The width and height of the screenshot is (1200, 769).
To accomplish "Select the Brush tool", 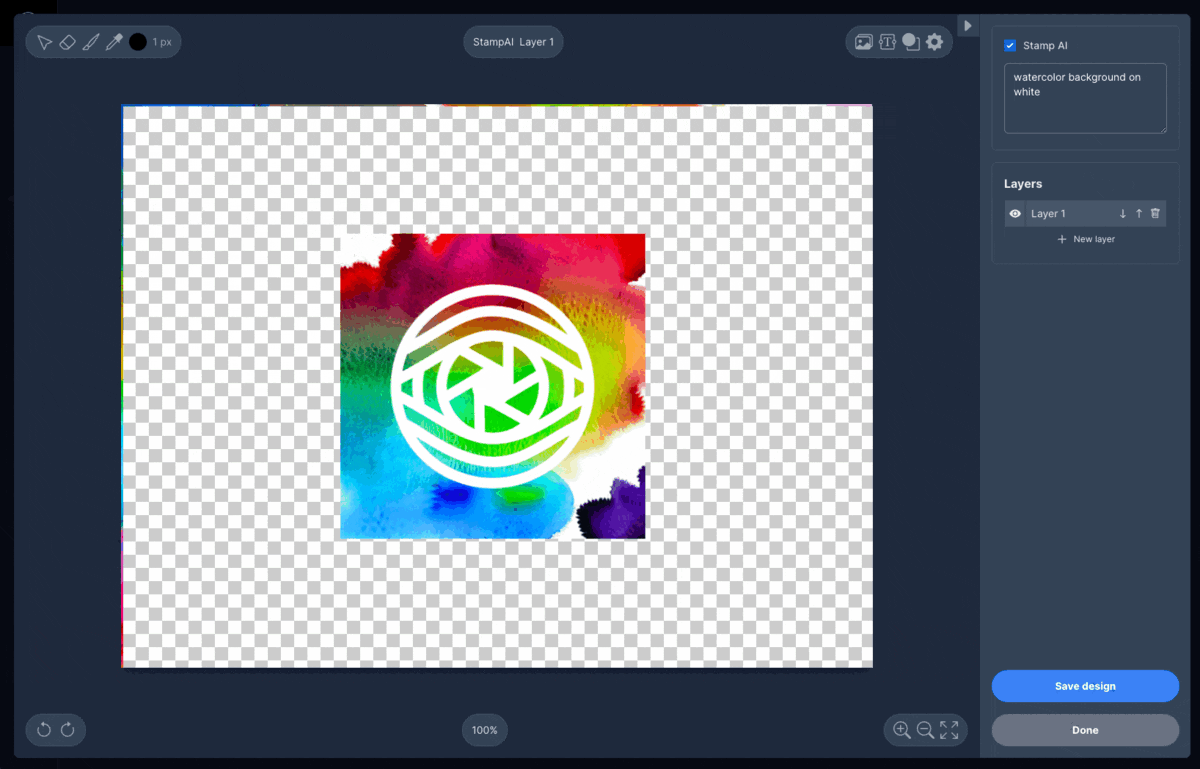I will [x=90, y=42].
